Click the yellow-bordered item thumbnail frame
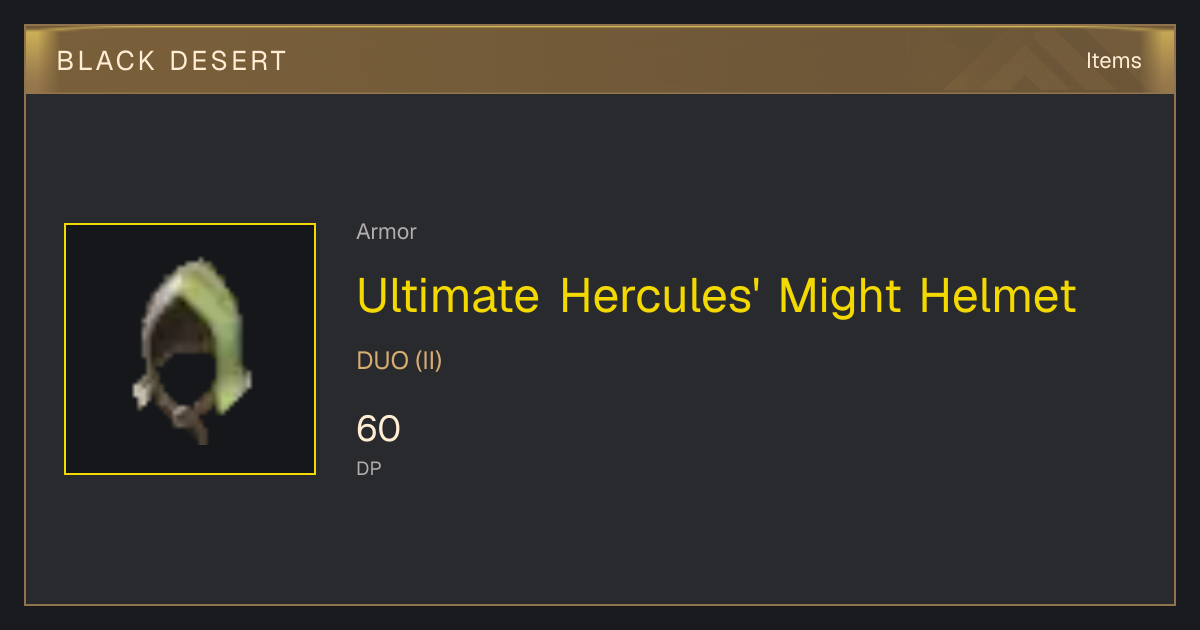Image resolution: width=1200 pixels, height=630 pixels. click(x=190, y=349)
